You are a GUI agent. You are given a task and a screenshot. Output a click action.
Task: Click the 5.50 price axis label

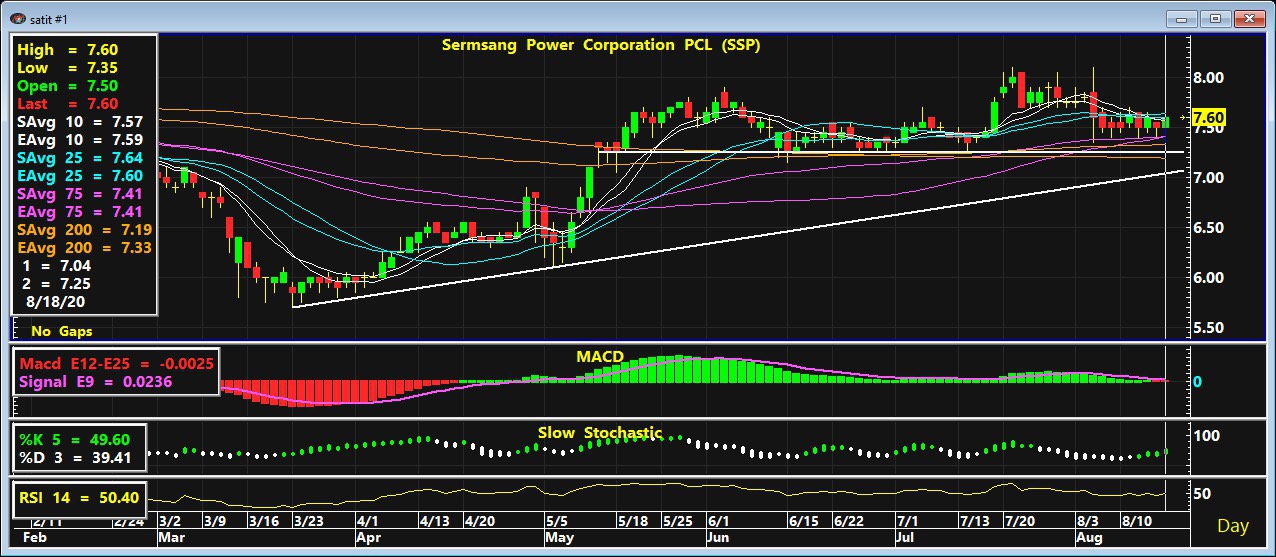pyautogui.click(x=1210, y=328)
